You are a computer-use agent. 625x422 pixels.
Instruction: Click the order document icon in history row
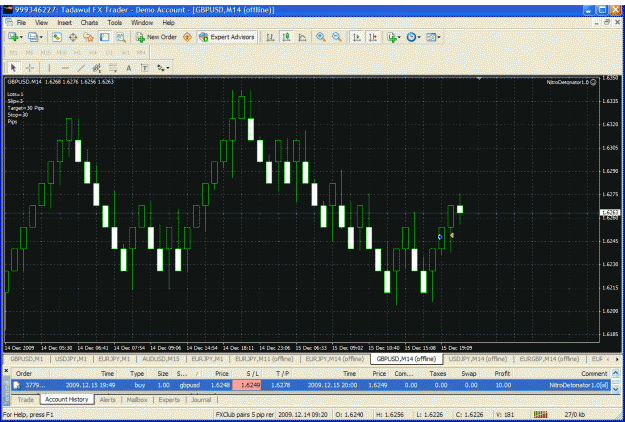[17, 385]
